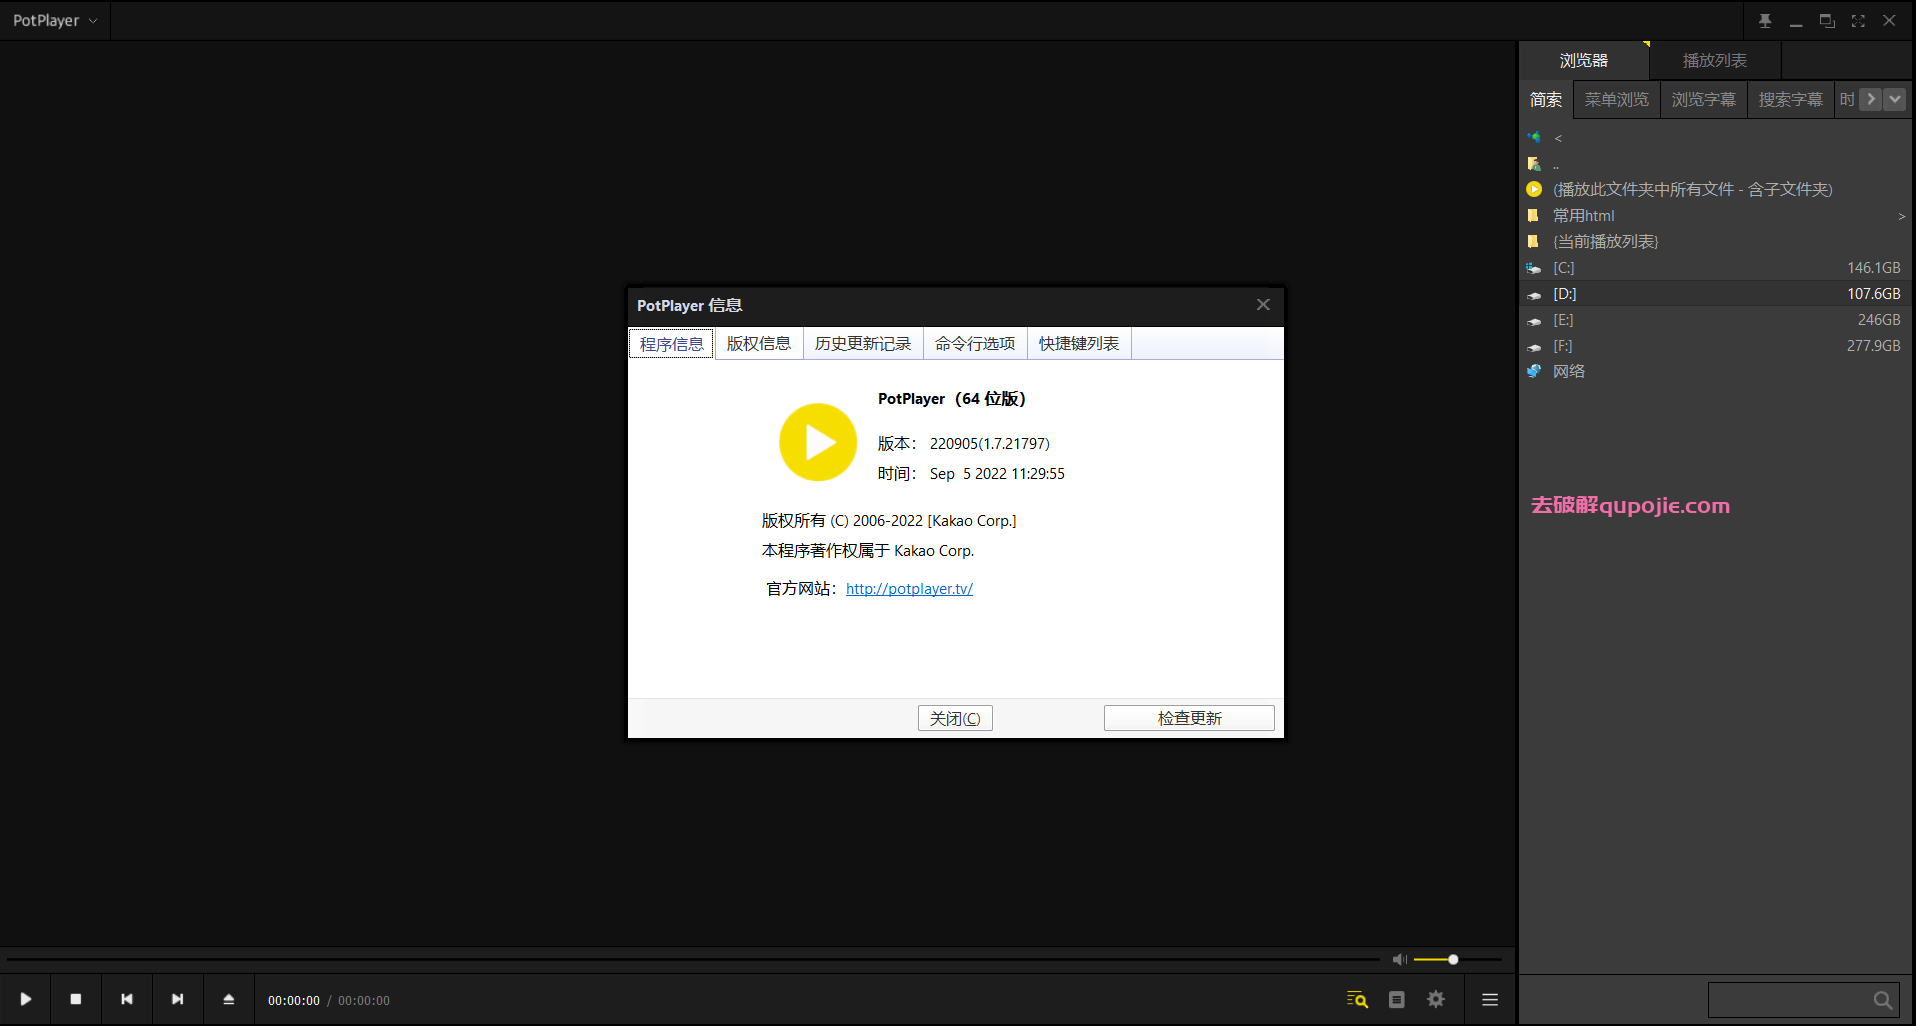The width and height of the screenshot is (1916, 1026).
Task: Click the playback seek bar
Action: point(693,959)
